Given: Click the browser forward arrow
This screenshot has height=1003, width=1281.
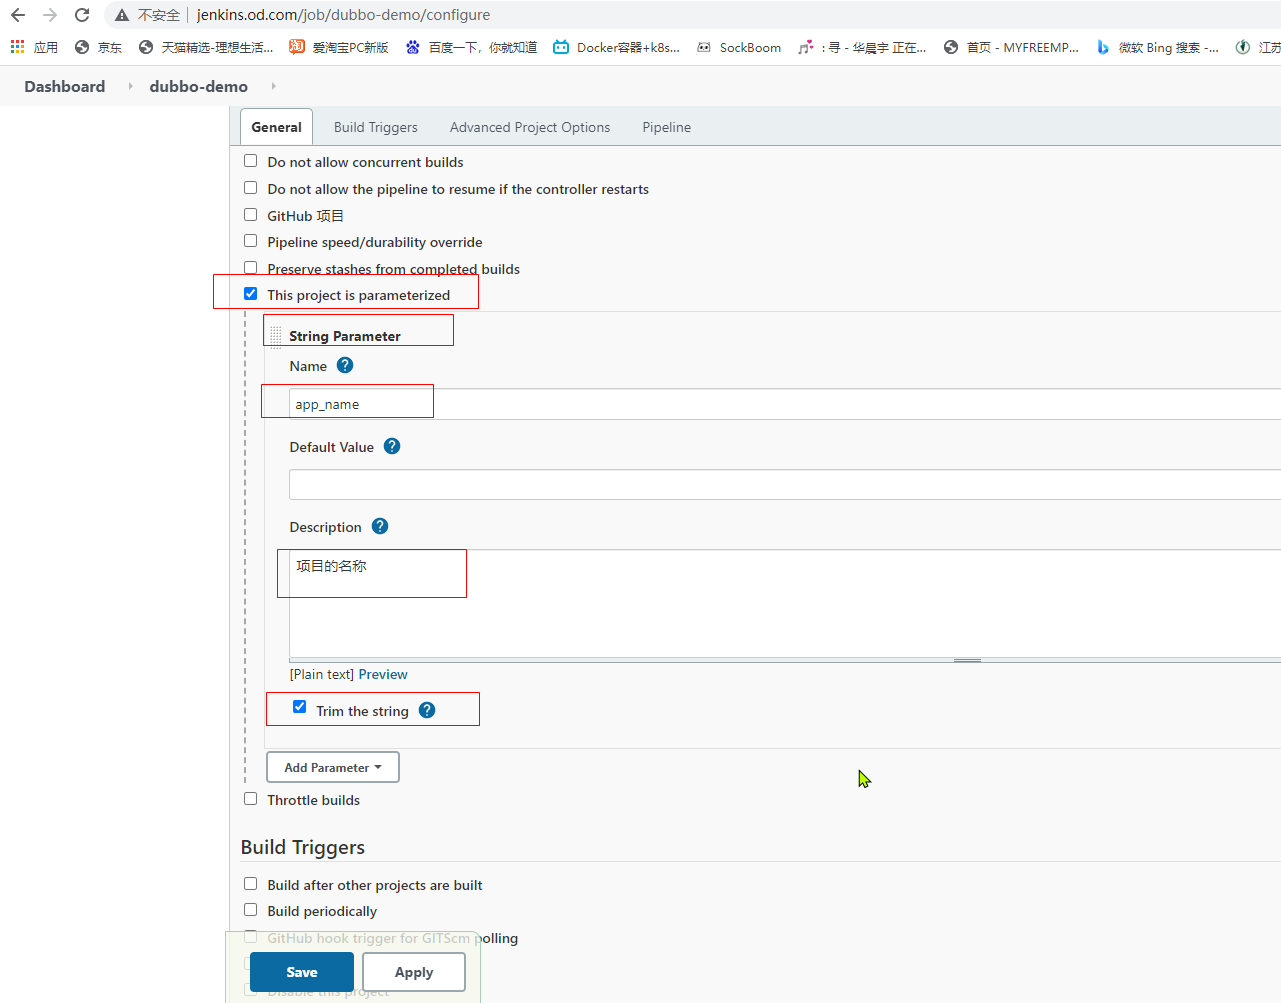Looking at the screenshot, I should coord(50,15).
